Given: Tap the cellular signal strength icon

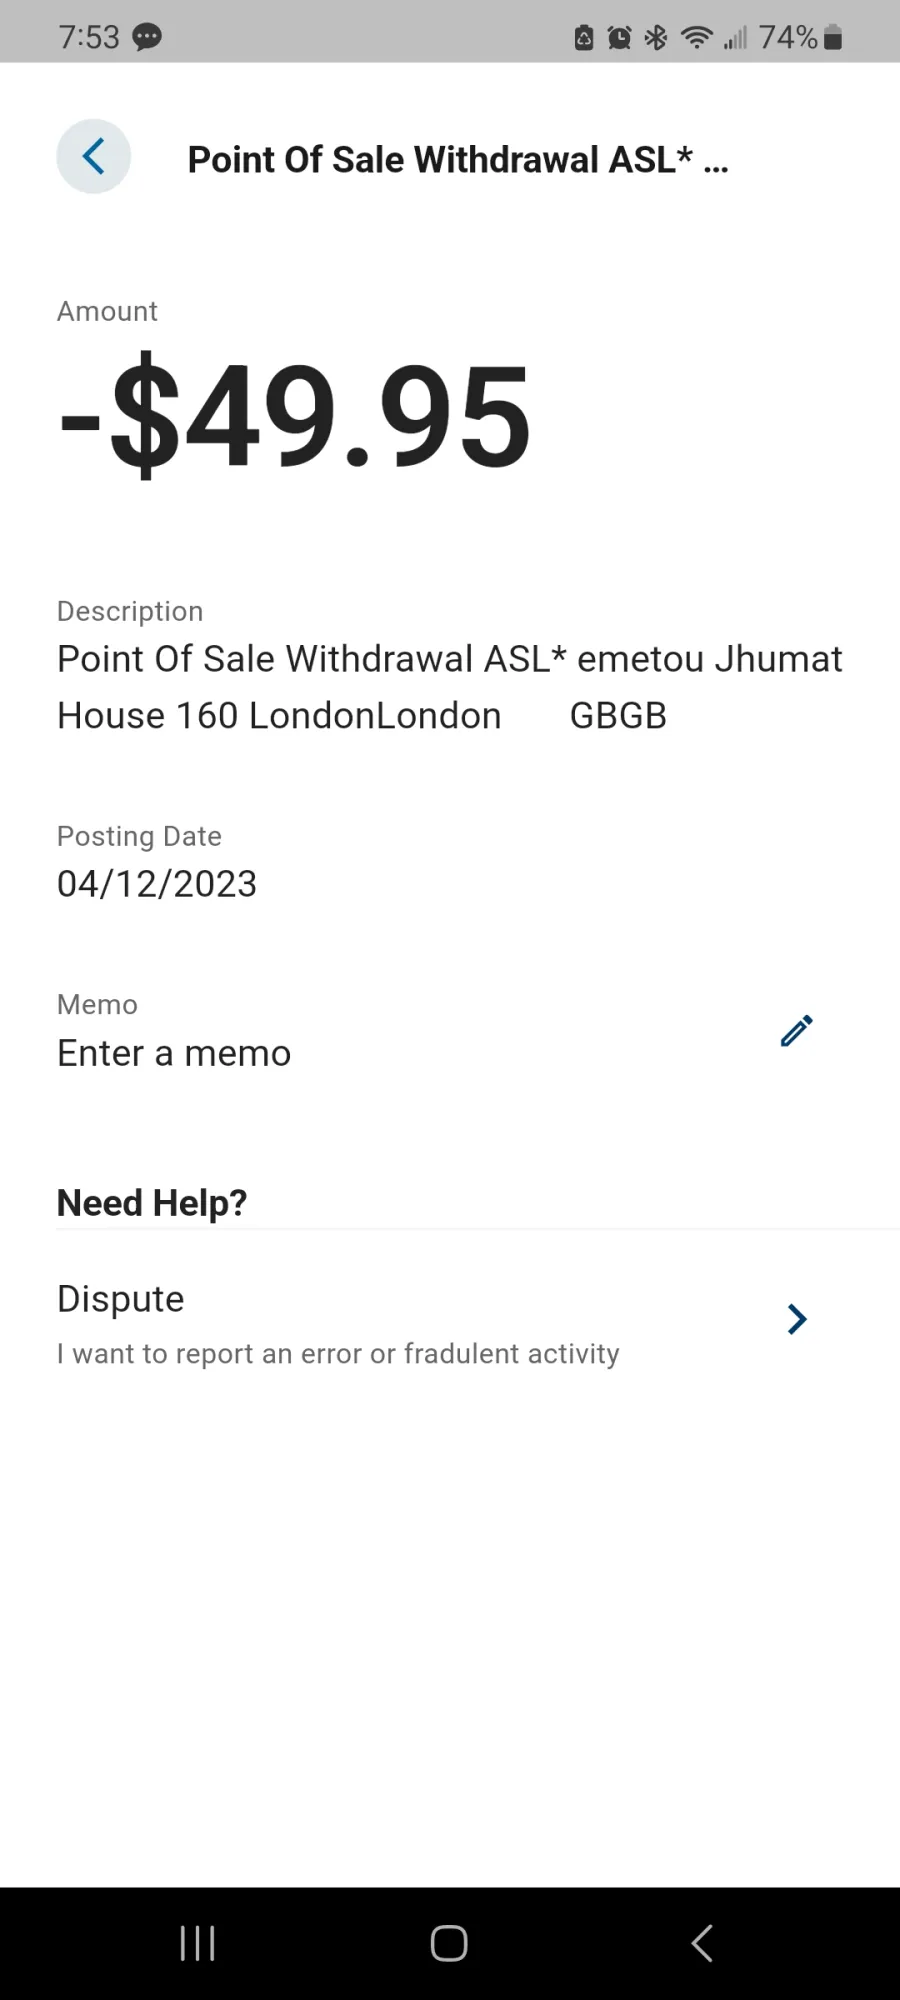Looking at the screenshot, I should [x=736, y=38].
